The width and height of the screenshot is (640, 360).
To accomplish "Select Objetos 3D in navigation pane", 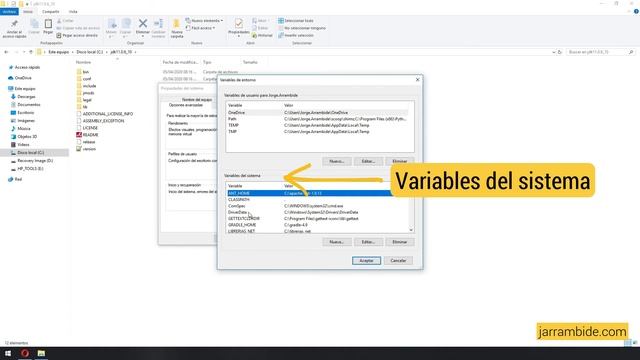I will [x=27, y=136].
